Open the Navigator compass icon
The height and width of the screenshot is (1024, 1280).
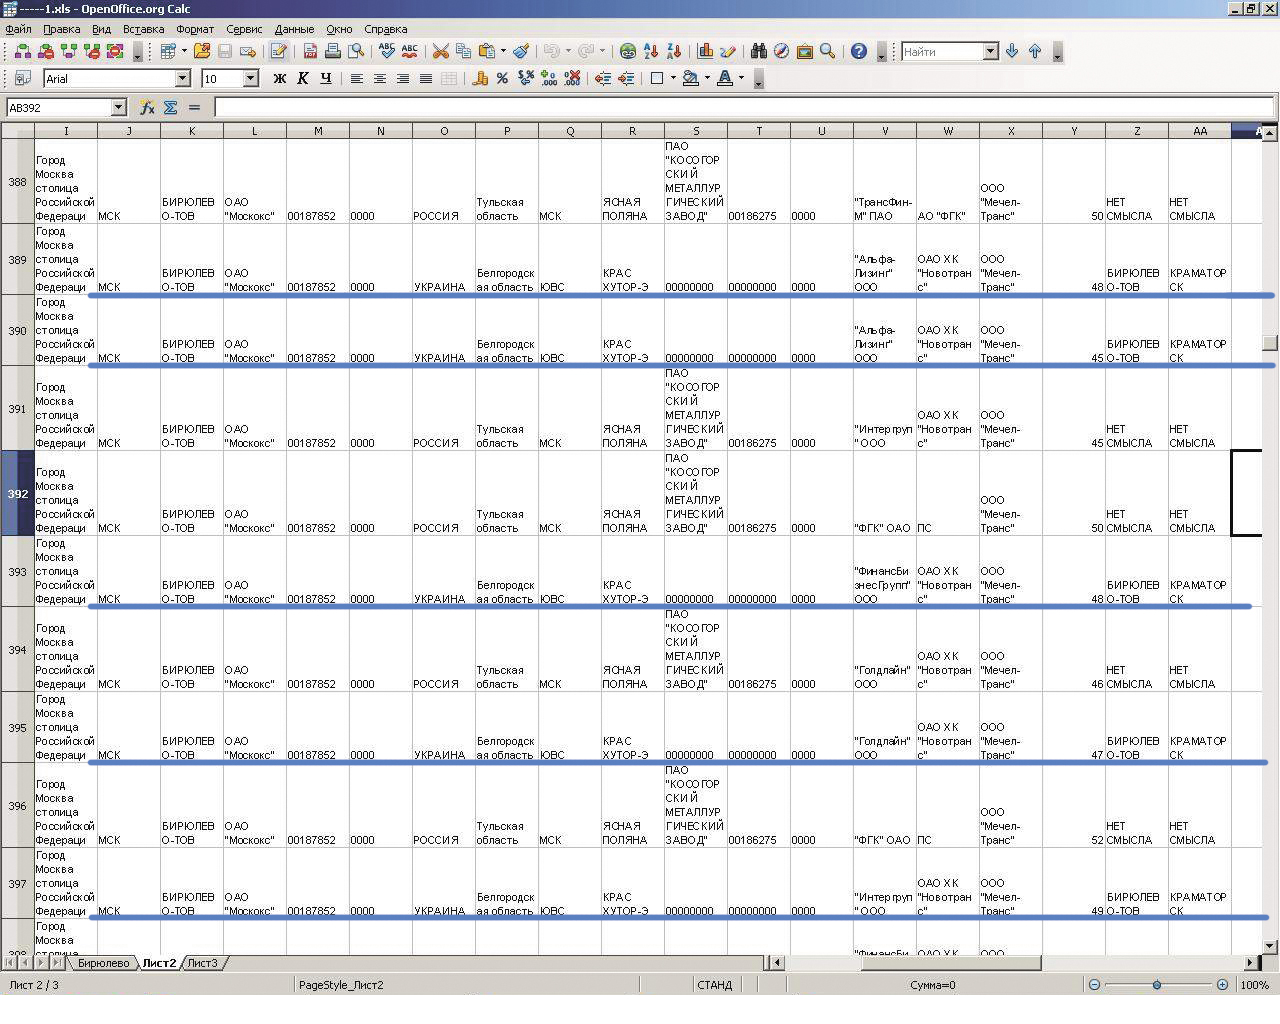point(781,51)
